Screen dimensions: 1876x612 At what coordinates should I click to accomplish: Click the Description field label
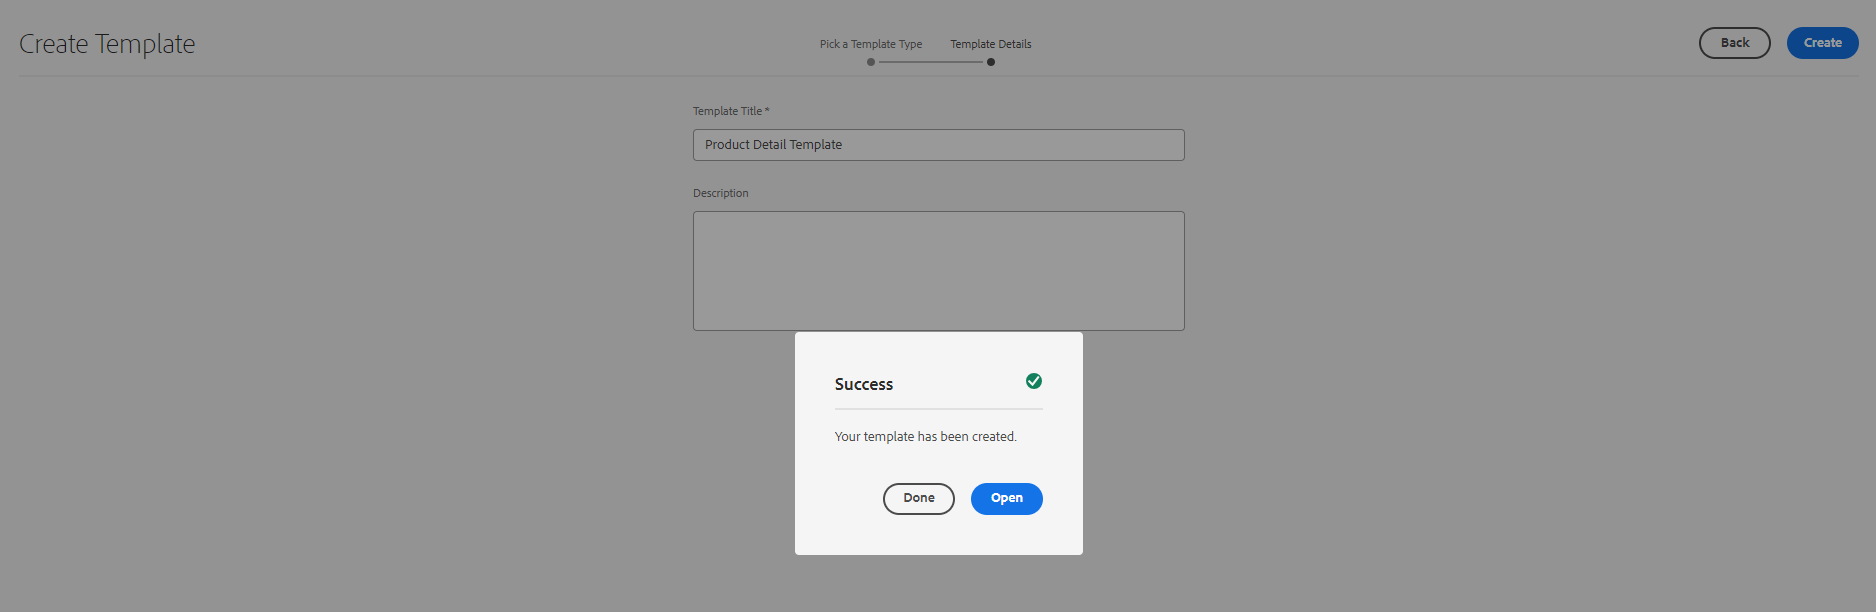[x=720, y=193]
